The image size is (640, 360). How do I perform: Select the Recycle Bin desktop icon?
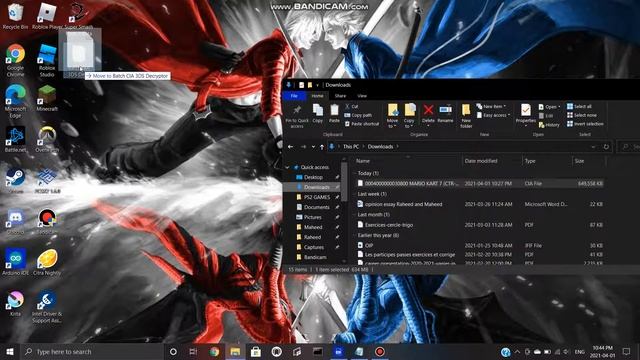pyautogui.click(x=16, y=16)
